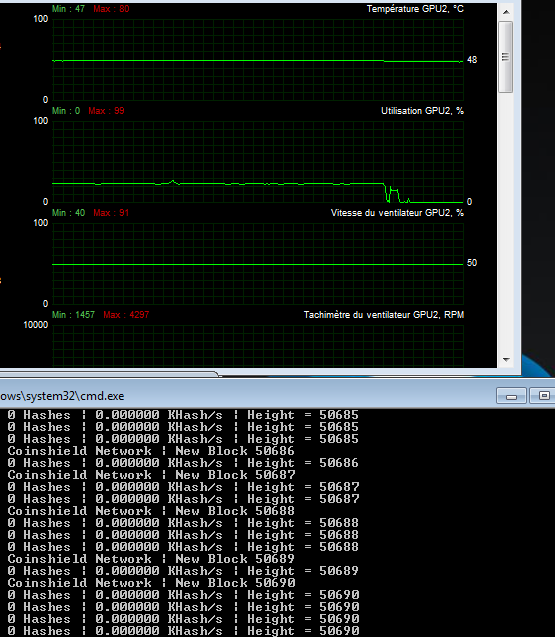Click the GPU2 temperature graph area
555x637 pixels.
click(258, 60)
